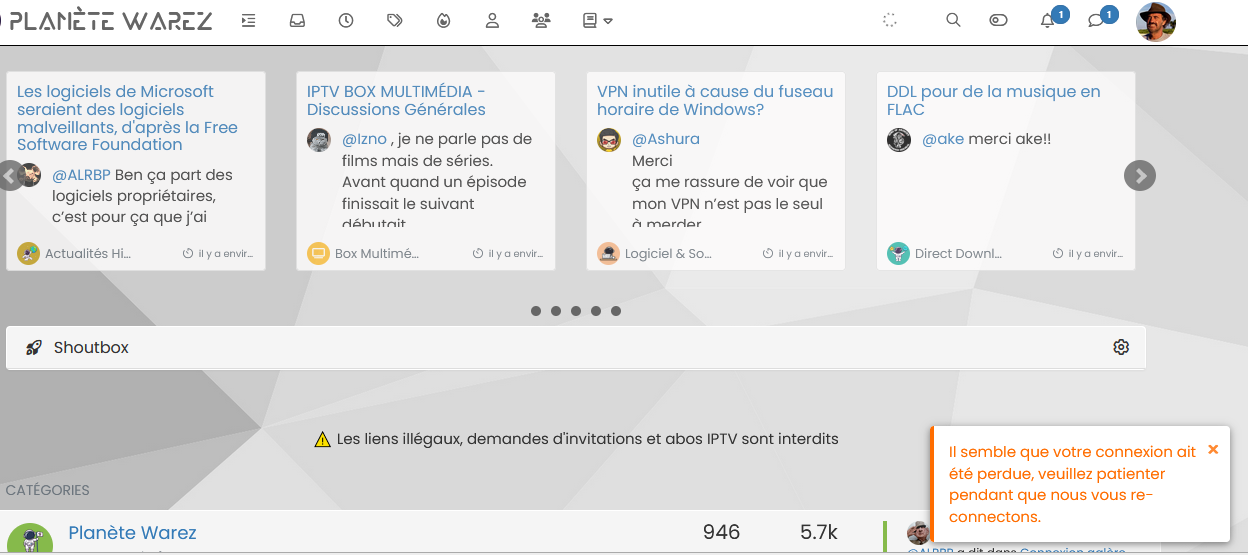Select the third carousel pagination dot
This screenshot has width=1248, height=555.
(x=576, y=311)
